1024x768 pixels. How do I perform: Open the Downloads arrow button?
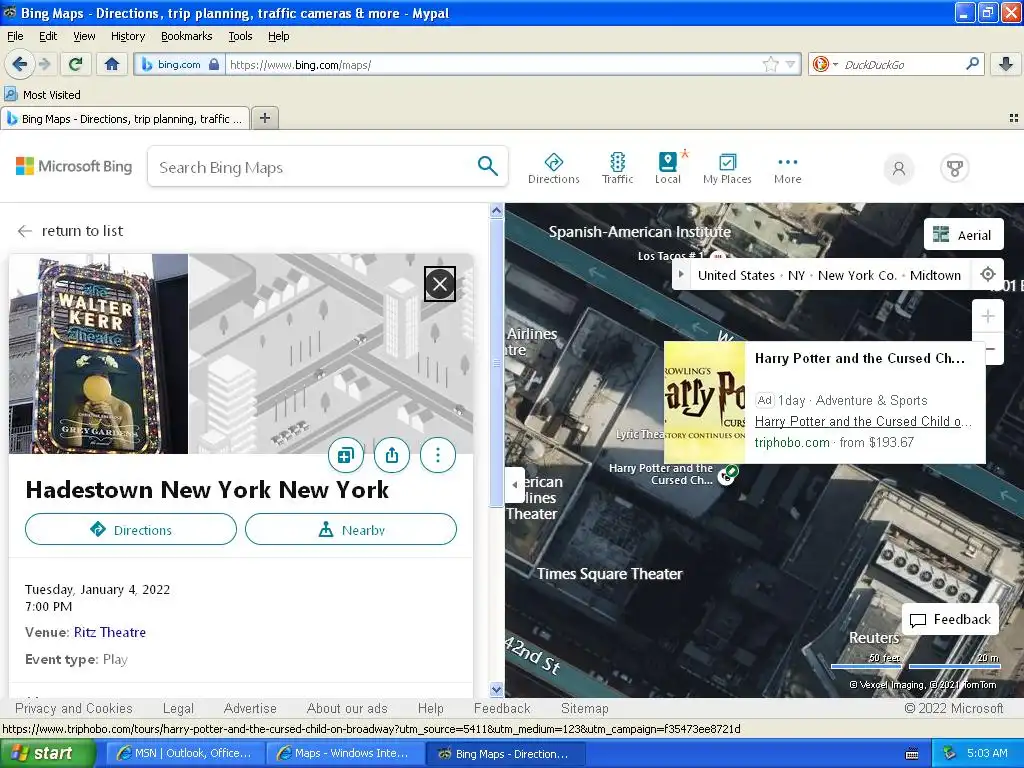pos(1006,64)
